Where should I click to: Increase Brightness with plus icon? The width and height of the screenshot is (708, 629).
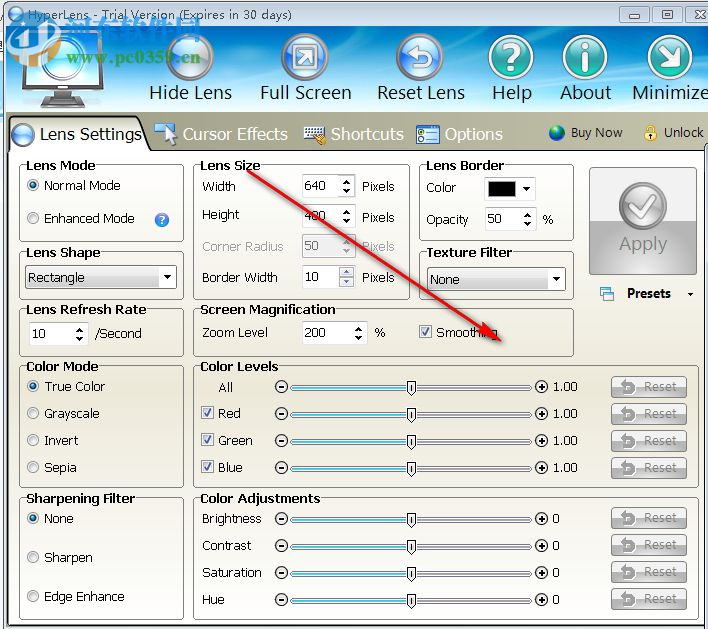tap(541, 519)
